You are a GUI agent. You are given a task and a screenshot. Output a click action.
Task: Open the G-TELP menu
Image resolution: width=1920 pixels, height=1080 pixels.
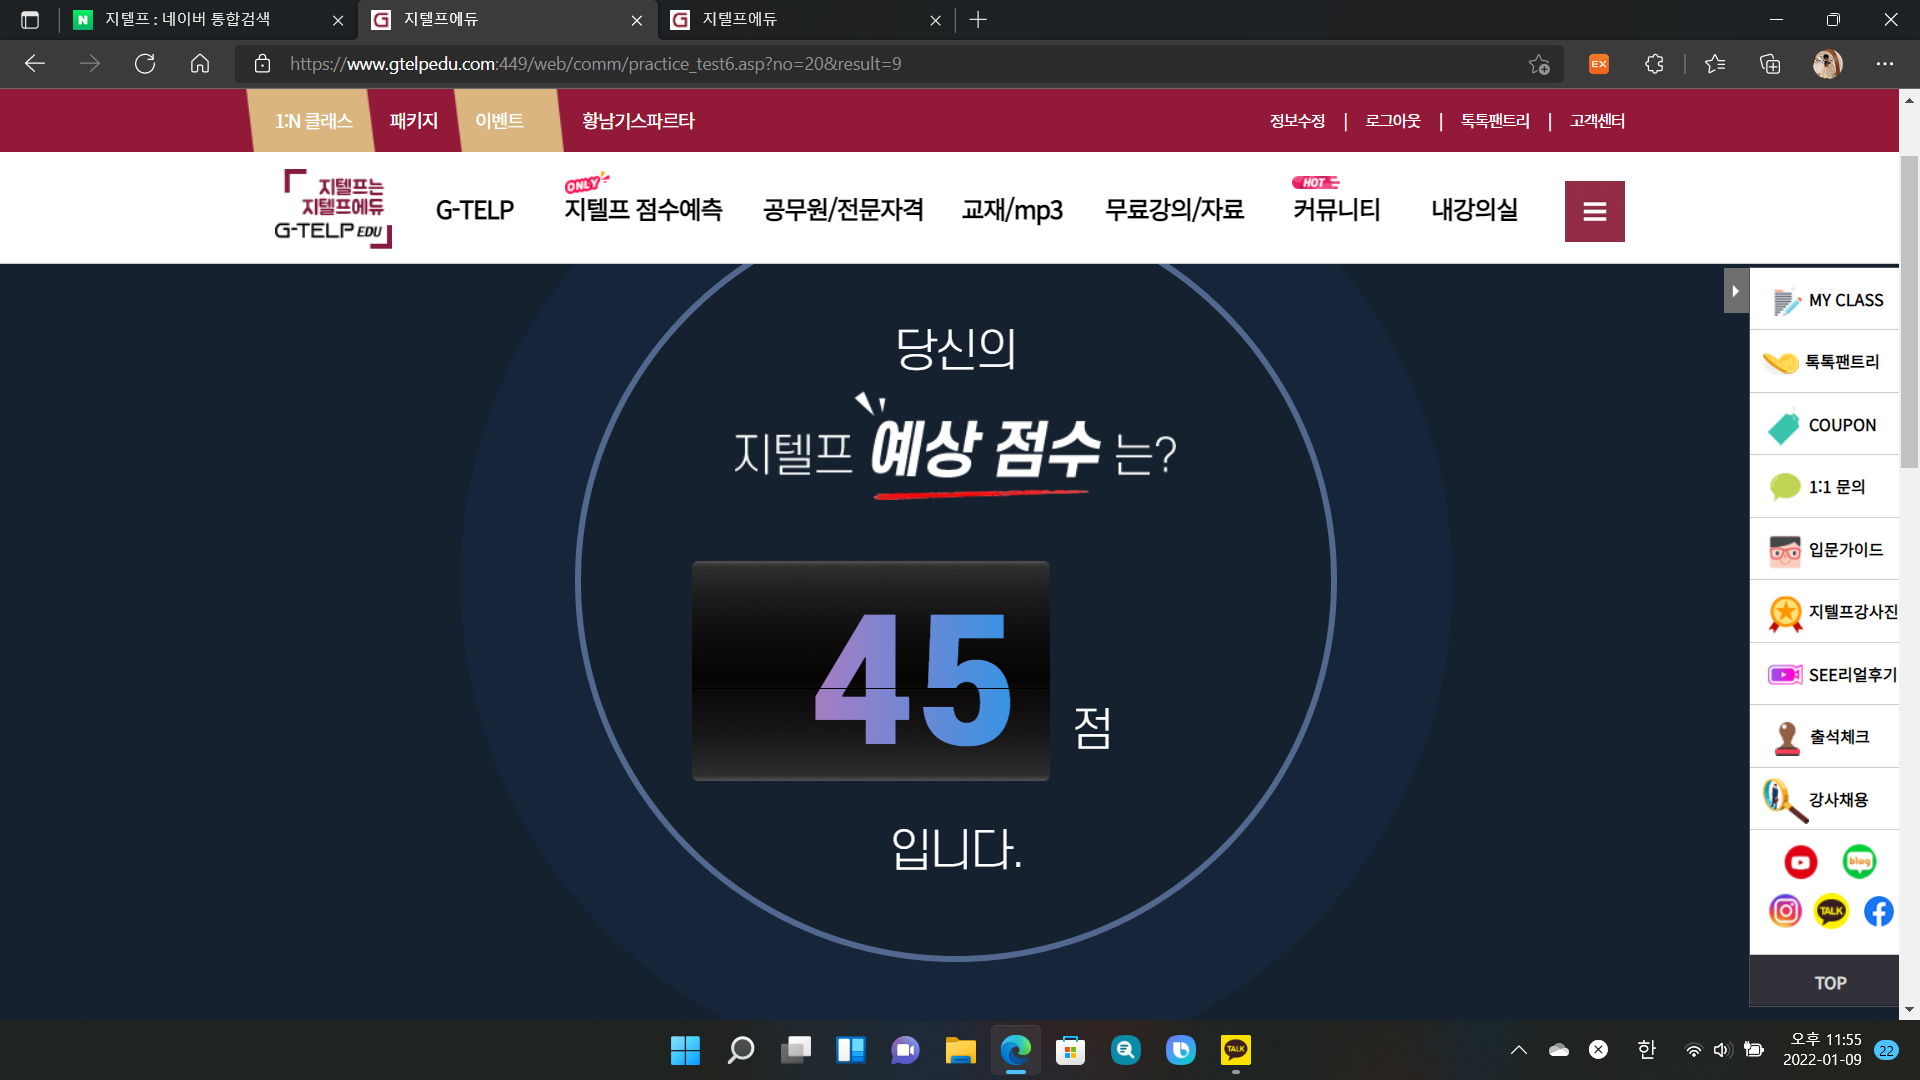475,210
